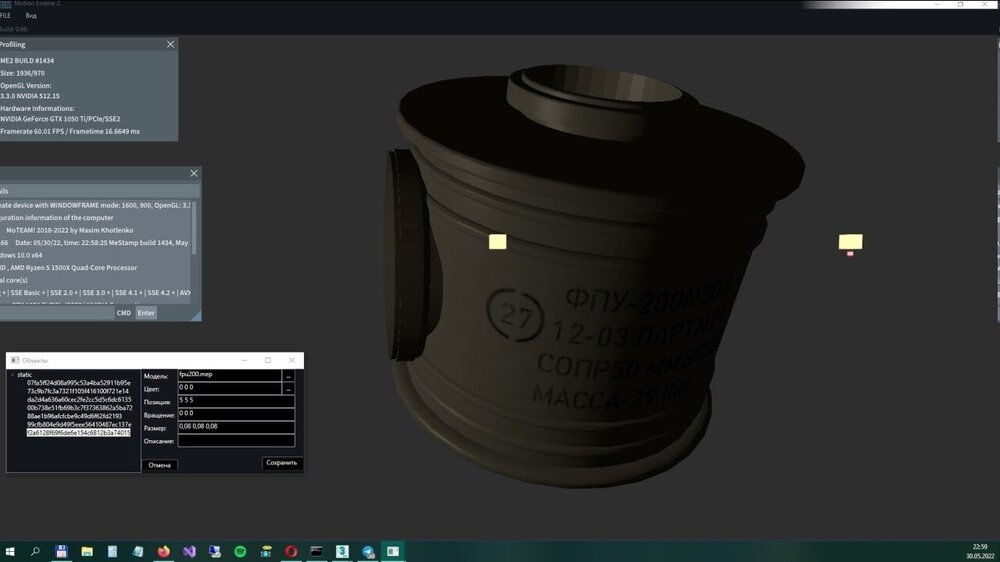Open the Вид menu
The height and width of the screenshot is (562, 1000).
click(x=31, y=17)
